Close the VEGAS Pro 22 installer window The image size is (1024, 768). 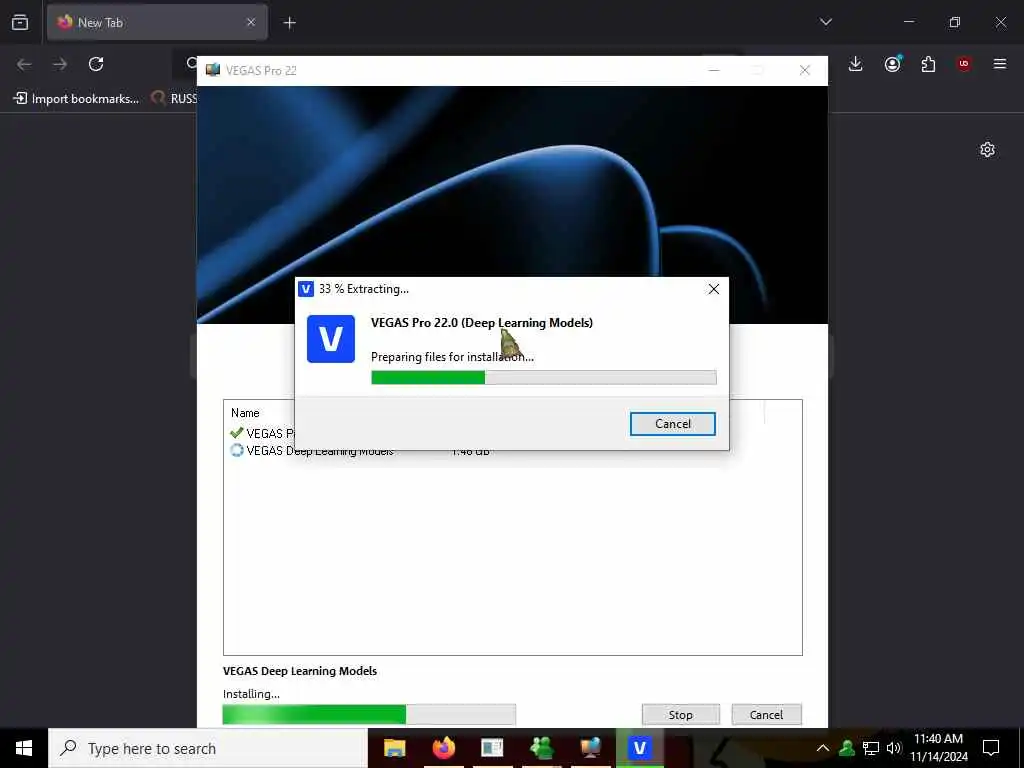(x=805, y=71)
